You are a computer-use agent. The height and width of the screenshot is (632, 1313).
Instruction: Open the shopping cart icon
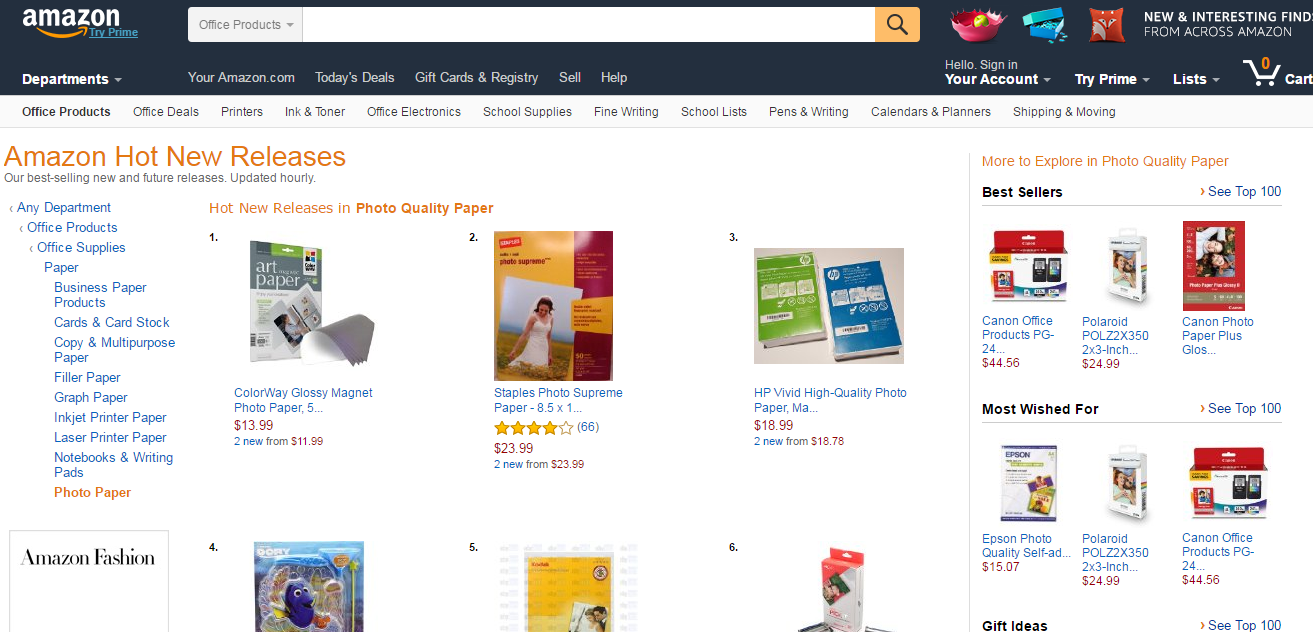pyautogui.click(x=1263, y=72)
